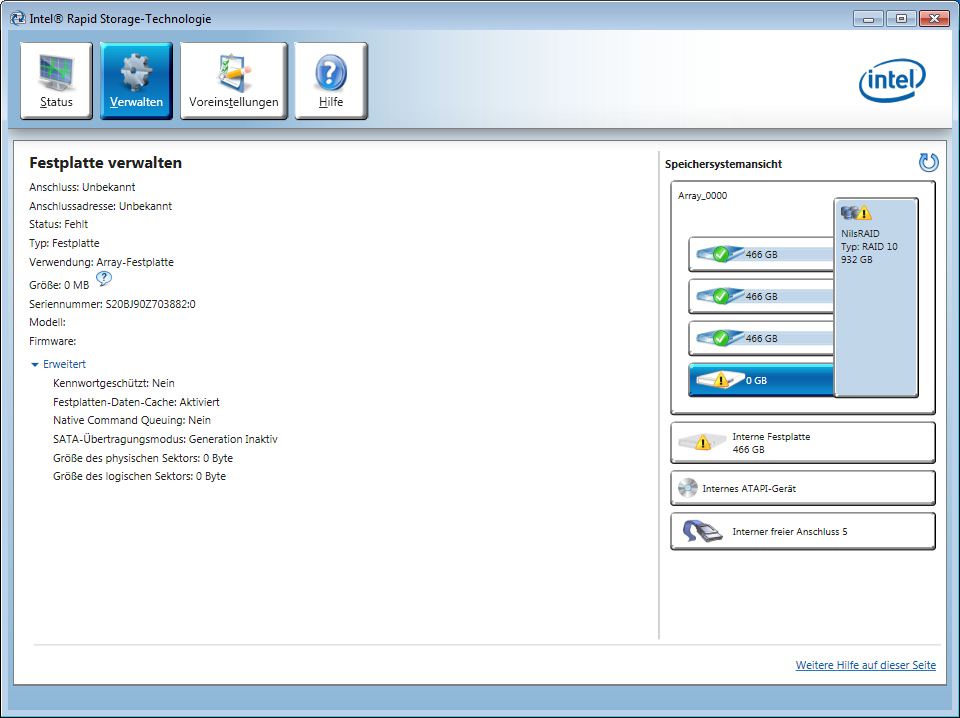Click the Voreinstellungen checklist icon
Screen dimensions: 960x718
[x=233, y=72]
